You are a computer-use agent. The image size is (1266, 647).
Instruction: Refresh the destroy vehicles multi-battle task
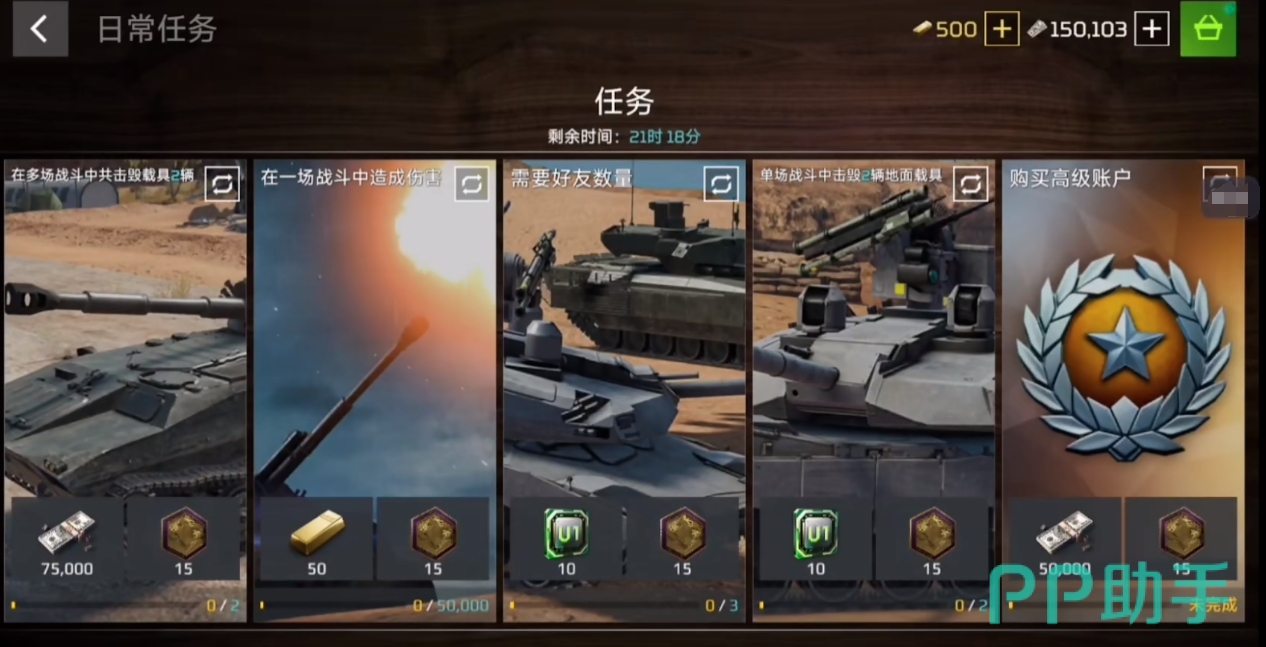coord(222,184)
